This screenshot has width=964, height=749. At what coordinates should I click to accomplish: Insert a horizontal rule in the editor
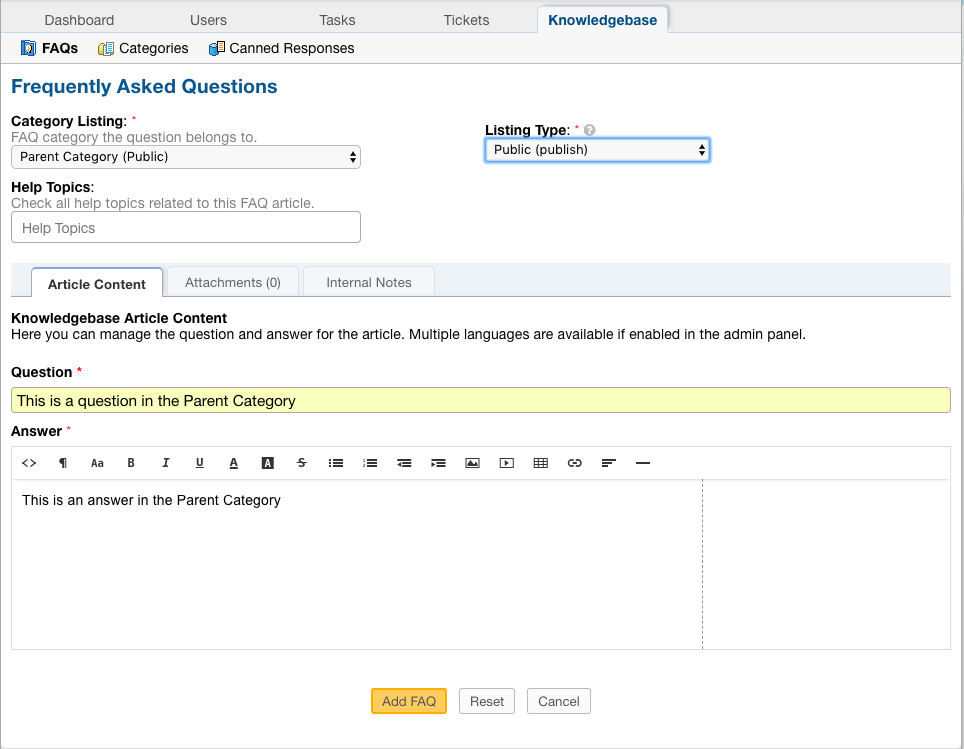(642, 463)
